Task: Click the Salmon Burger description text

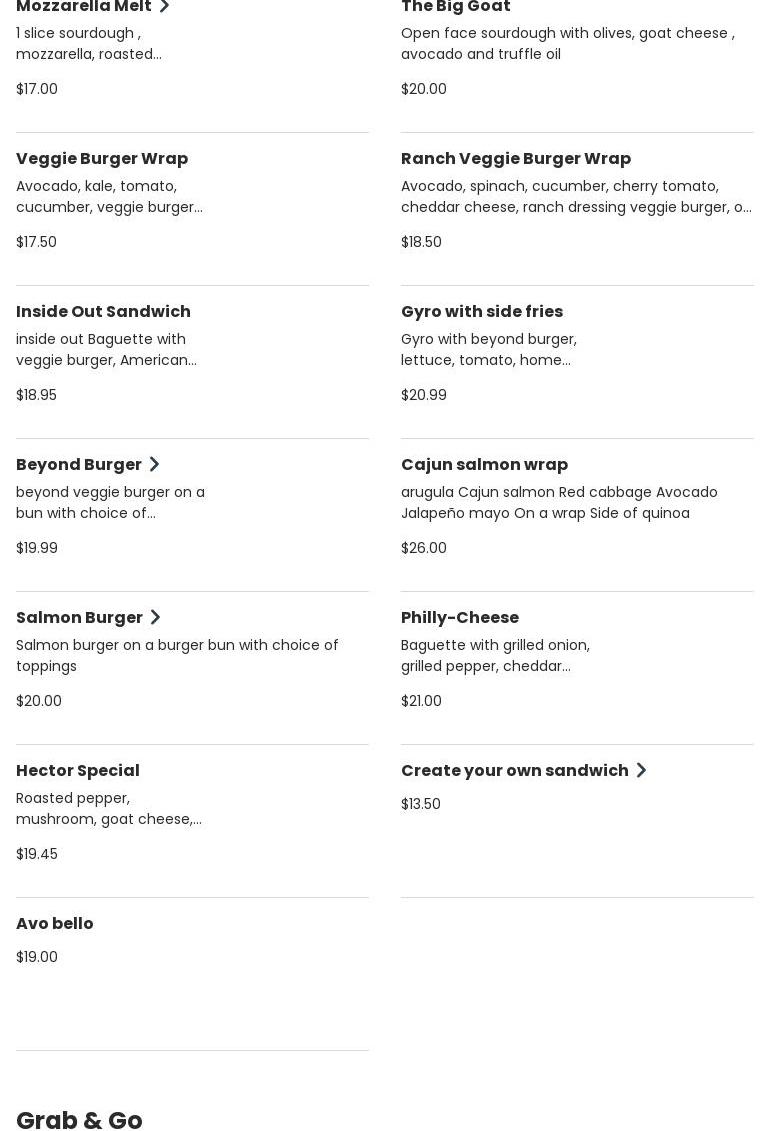Action: (x=177, y=655)
